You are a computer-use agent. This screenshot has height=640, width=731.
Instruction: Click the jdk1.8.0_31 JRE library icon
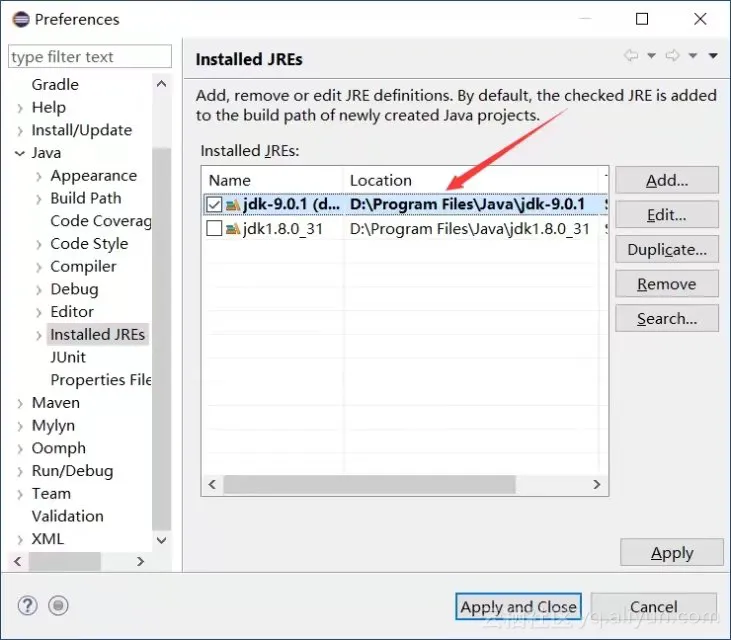(x=233, y=229)
